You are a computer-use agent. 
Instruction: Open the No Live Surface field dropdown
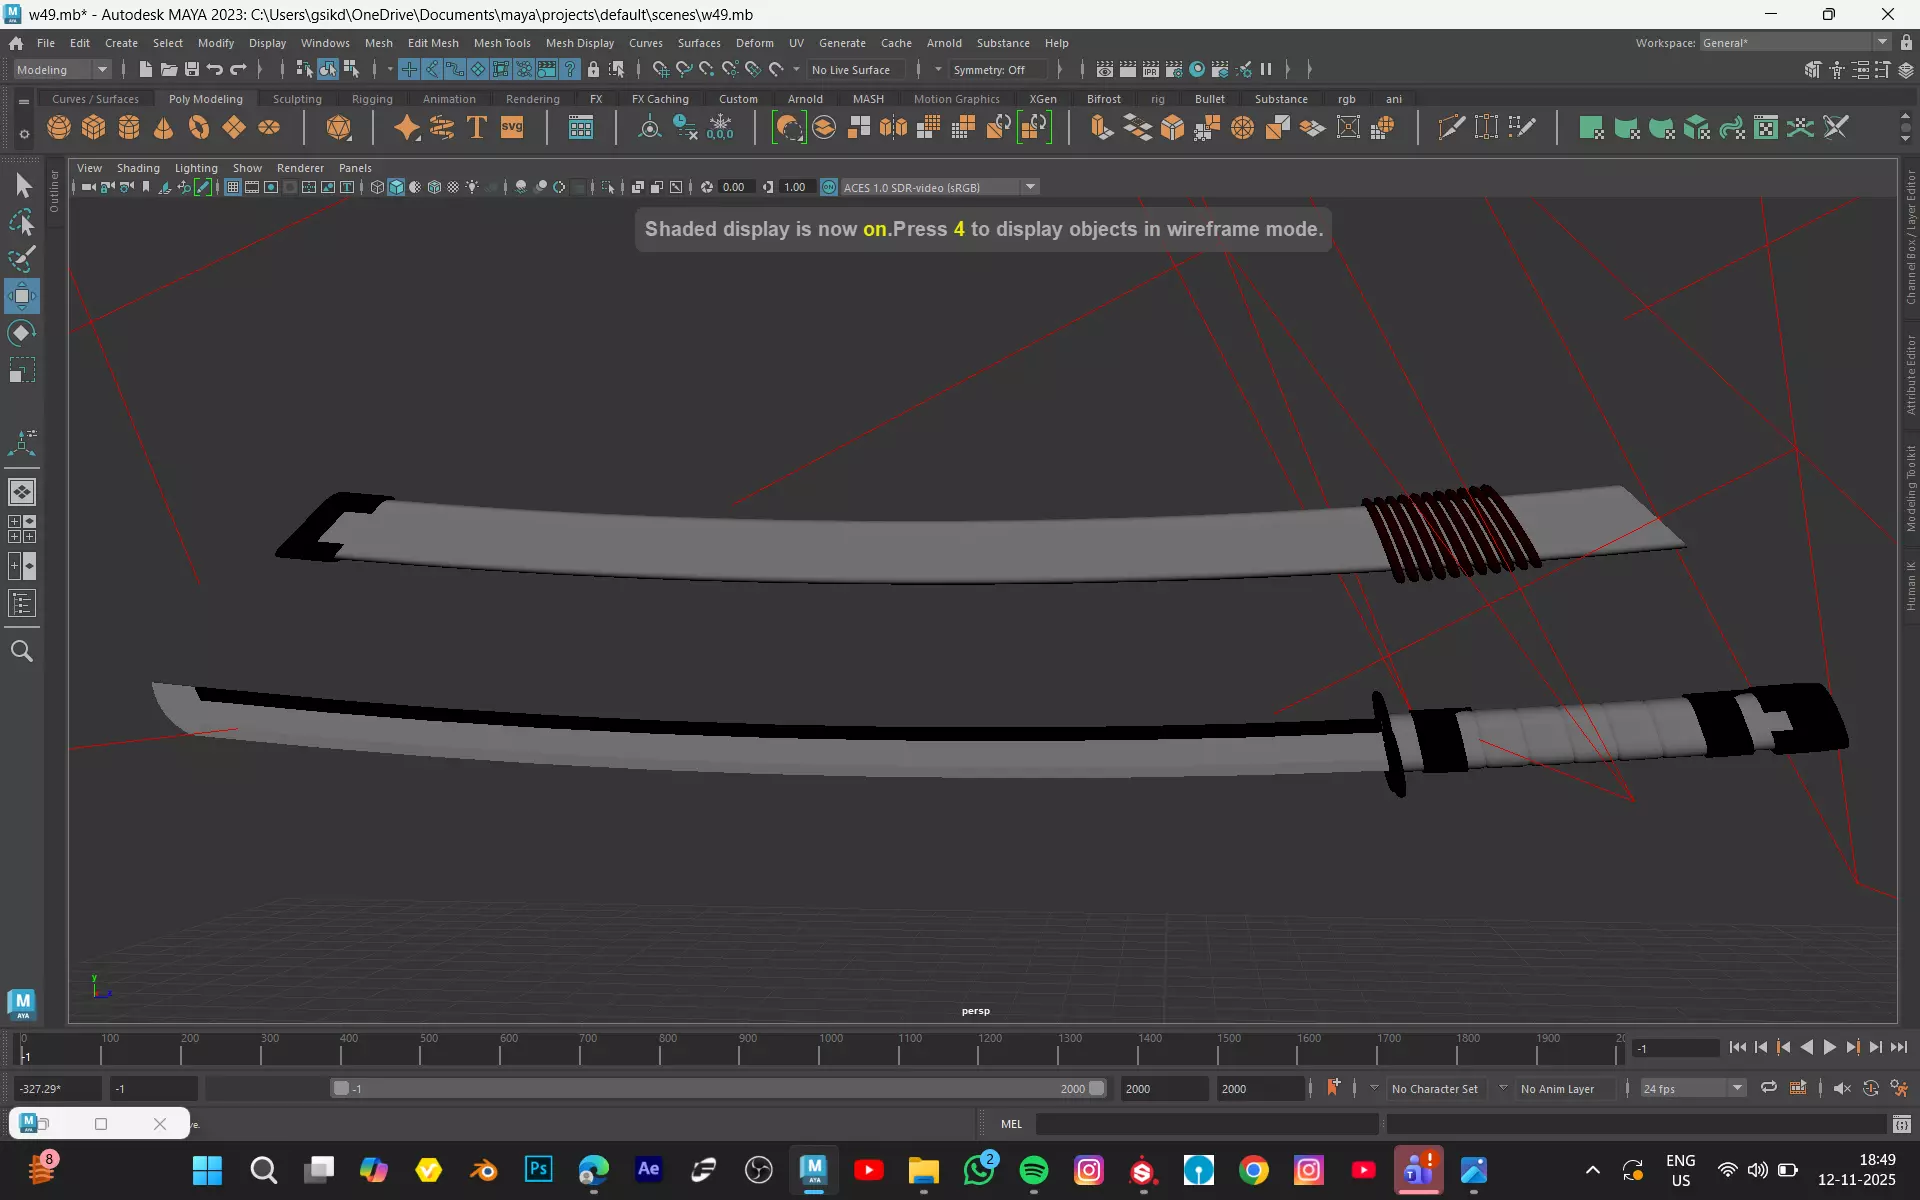(x=857, y=69)
